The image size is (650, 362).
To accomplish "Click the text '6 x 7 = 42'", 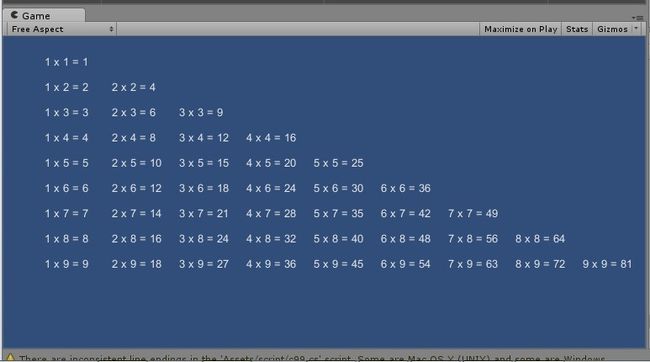I will tap(405, 214).
